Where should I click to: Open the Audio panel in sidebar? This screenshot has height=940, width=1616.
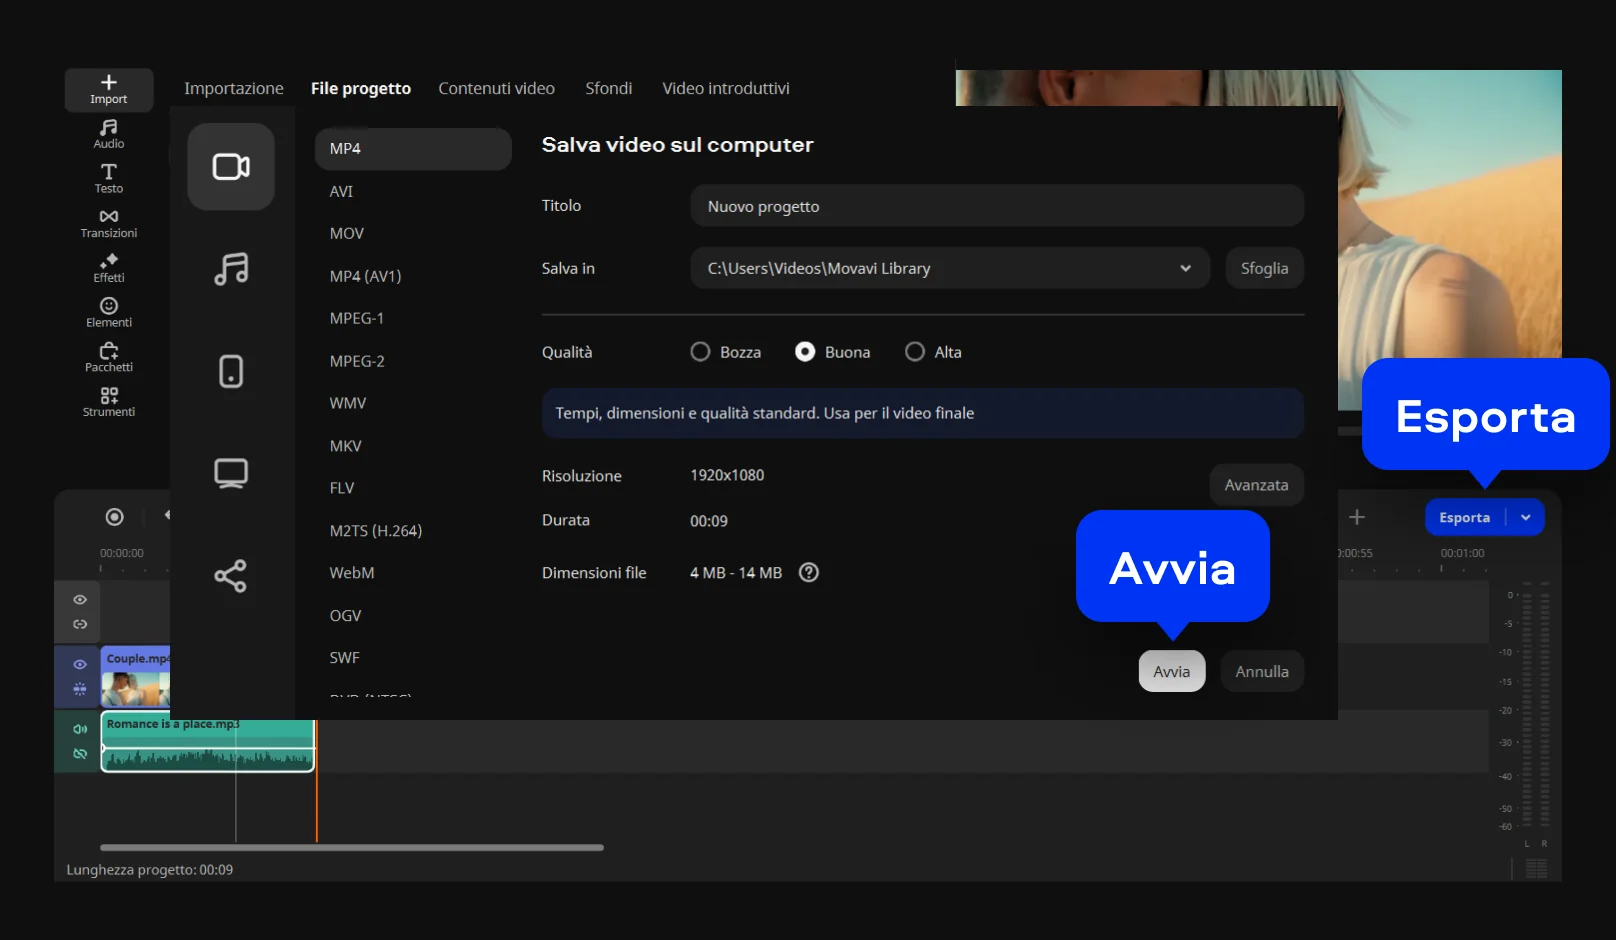tap(108, 133)
